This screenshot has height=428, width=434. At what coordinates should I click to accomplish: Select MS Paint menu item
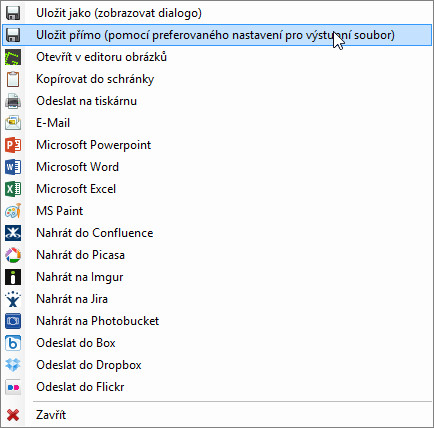(217, 211)
